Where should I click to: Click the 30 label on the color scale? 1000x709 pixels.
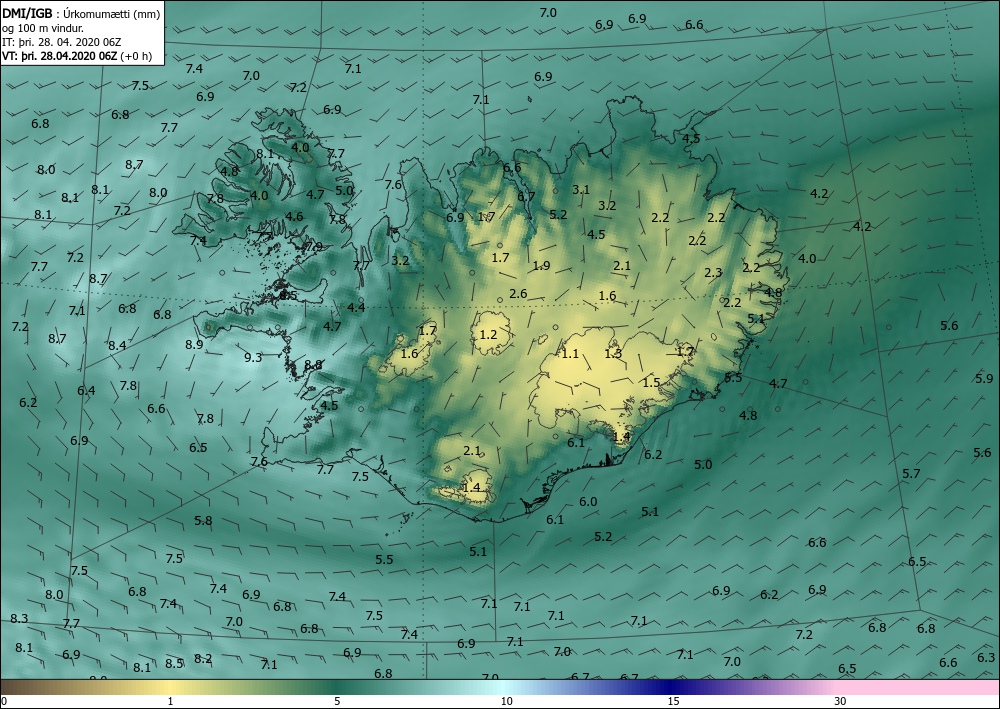coord(840,701)
